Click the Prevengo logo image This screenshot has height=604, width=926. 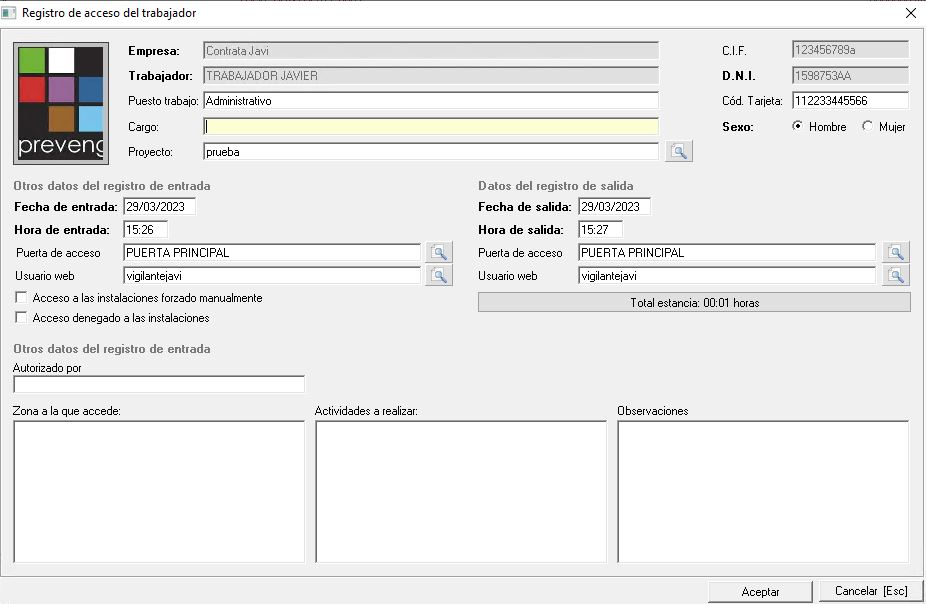tap(61, 103)
